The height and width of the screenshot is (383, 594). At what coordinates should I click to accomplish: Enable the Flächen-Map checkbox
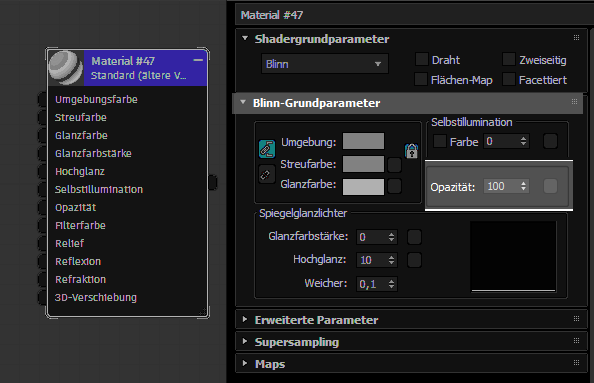tap(421, 80)
